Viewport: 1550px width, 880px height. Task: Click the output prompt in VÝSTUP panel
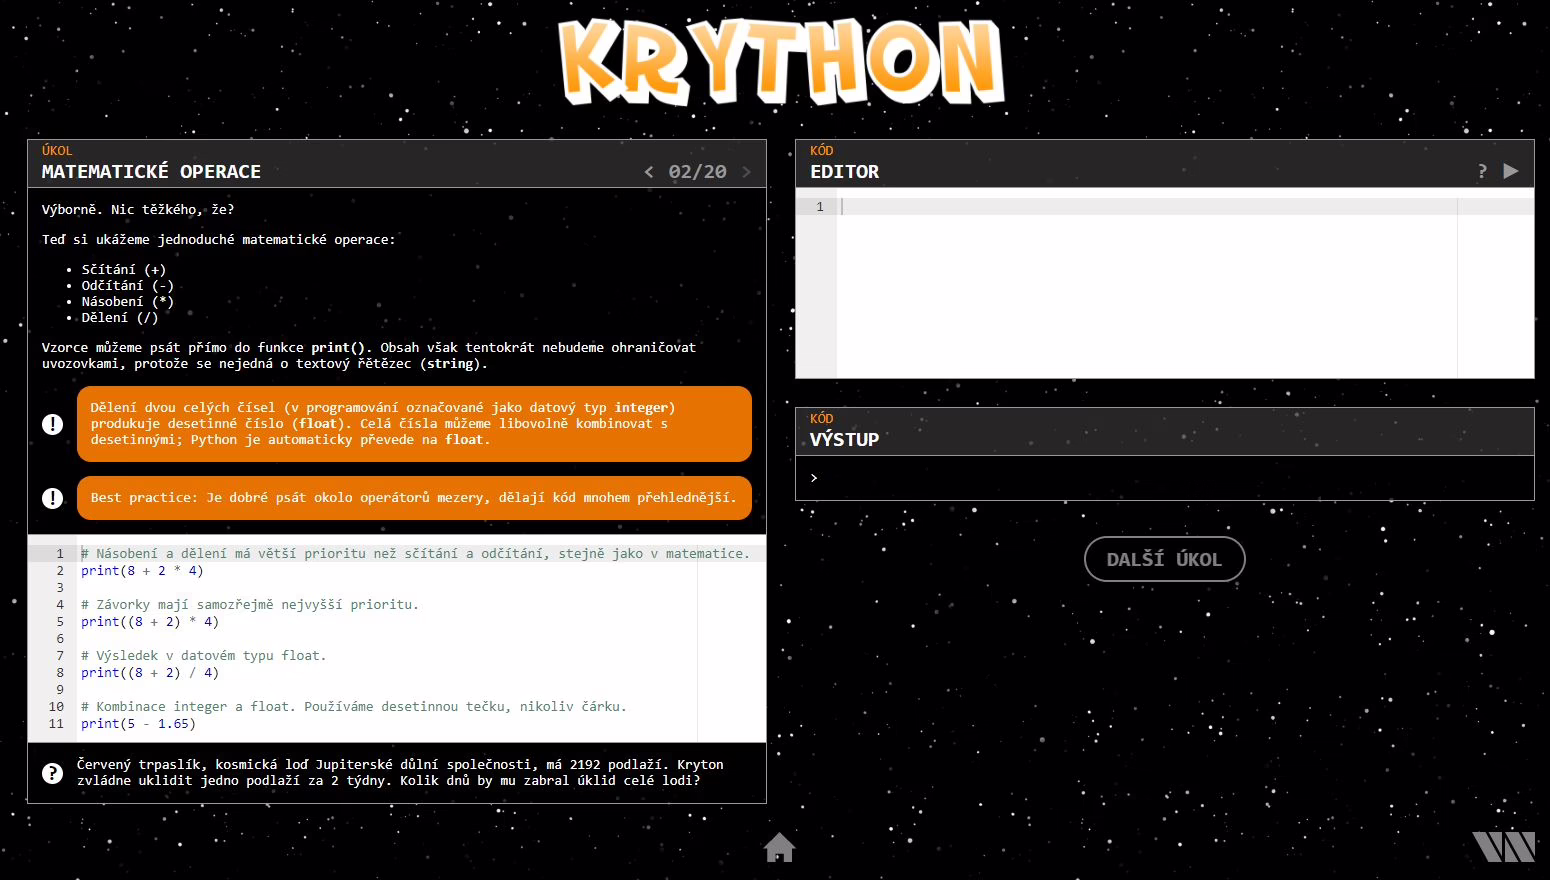[814, 478]
